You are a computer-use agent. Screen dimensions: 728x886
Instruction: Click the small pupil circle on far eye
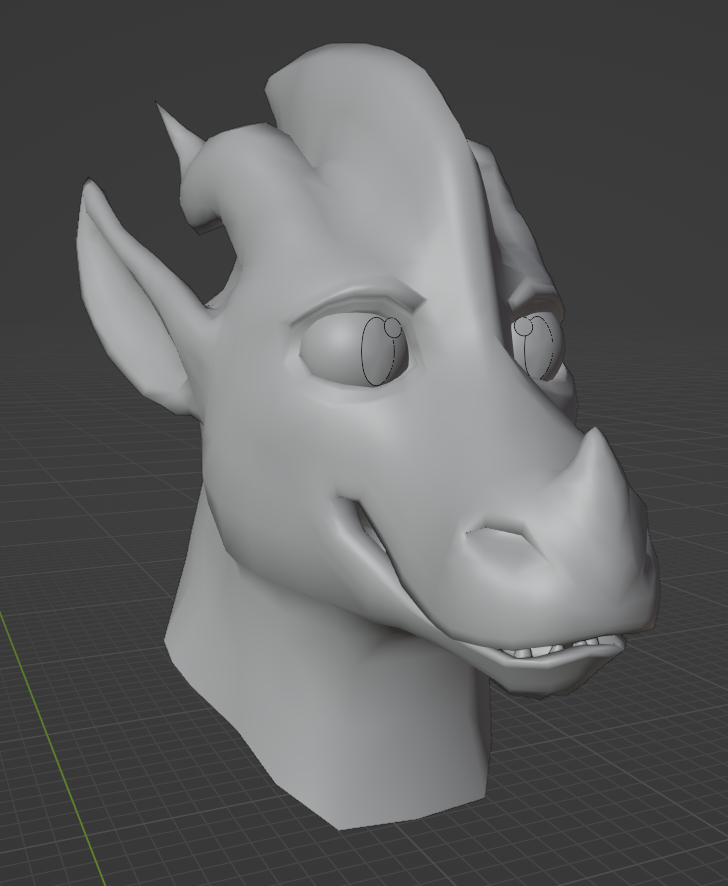[523, 327]
